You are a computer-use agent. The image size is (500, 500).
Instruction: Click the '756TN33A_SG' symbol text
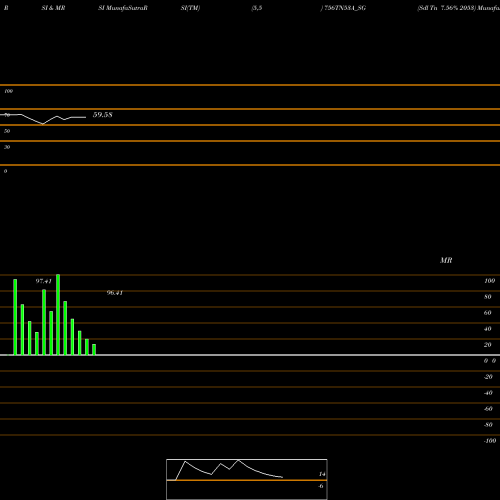345,8
